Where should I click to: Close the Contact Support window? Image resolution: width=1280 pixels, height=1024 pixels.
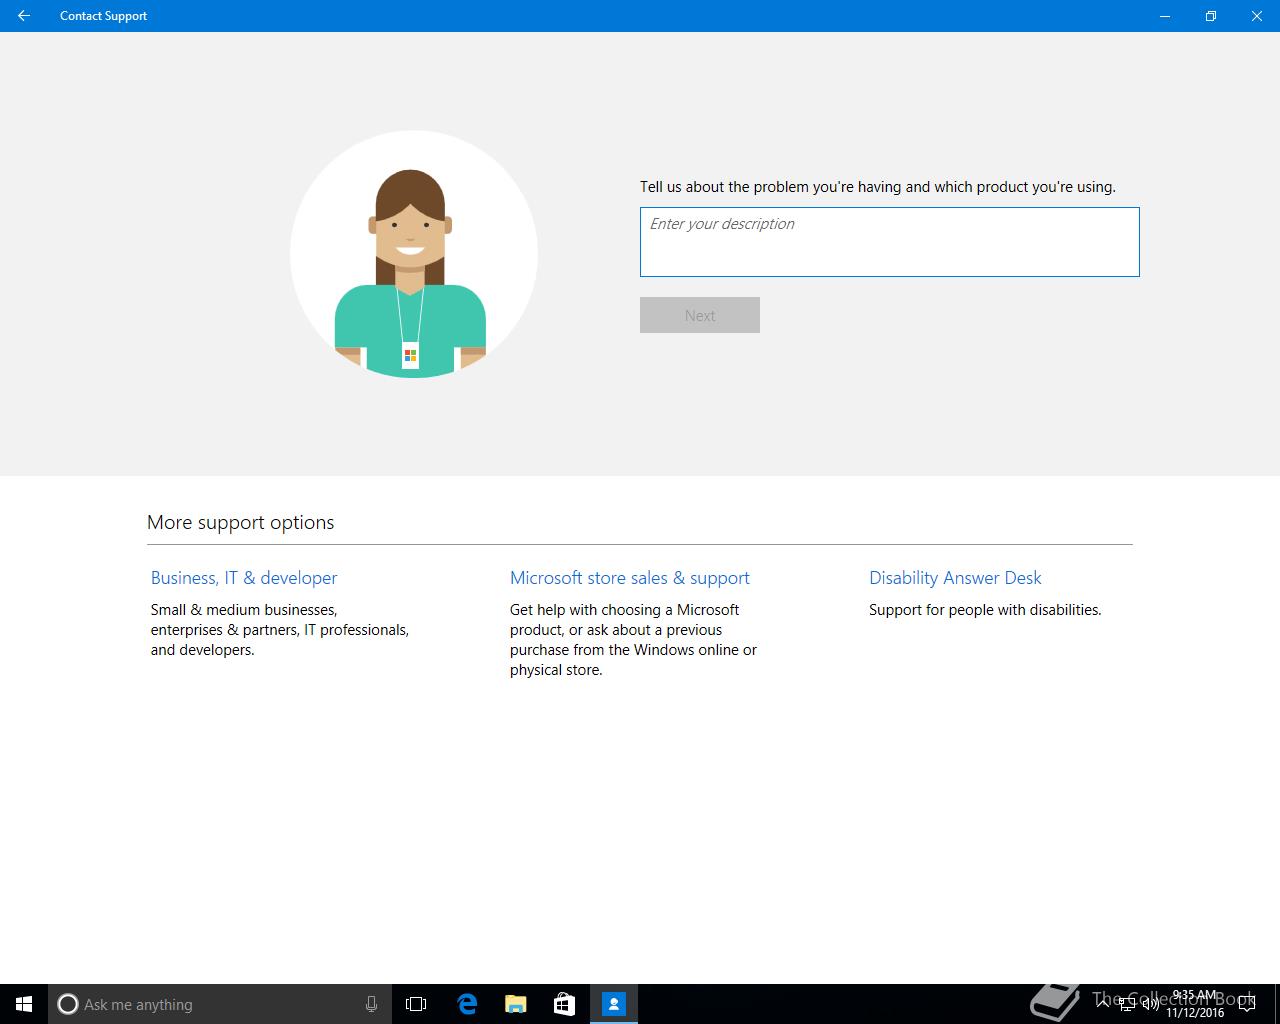[x=1257, y=16]
